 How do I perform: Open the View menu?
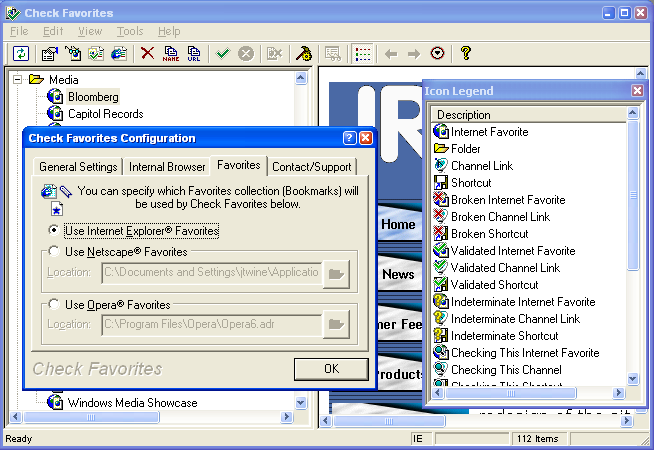(90, 31)
